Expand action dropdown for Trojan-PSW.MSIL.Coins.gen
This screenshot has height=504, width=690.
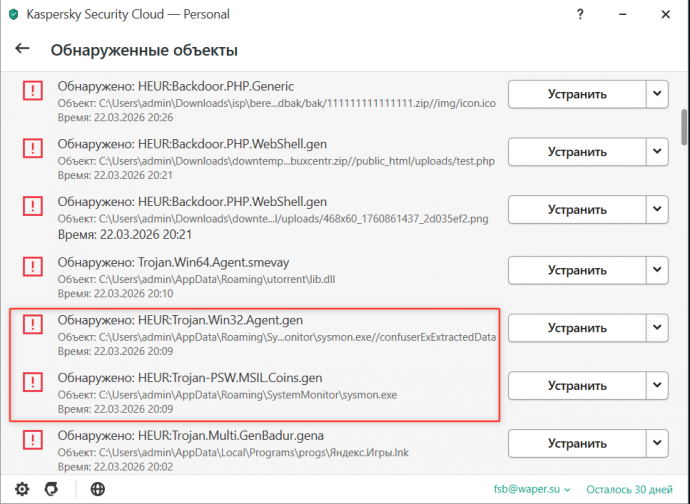(657, 386)
